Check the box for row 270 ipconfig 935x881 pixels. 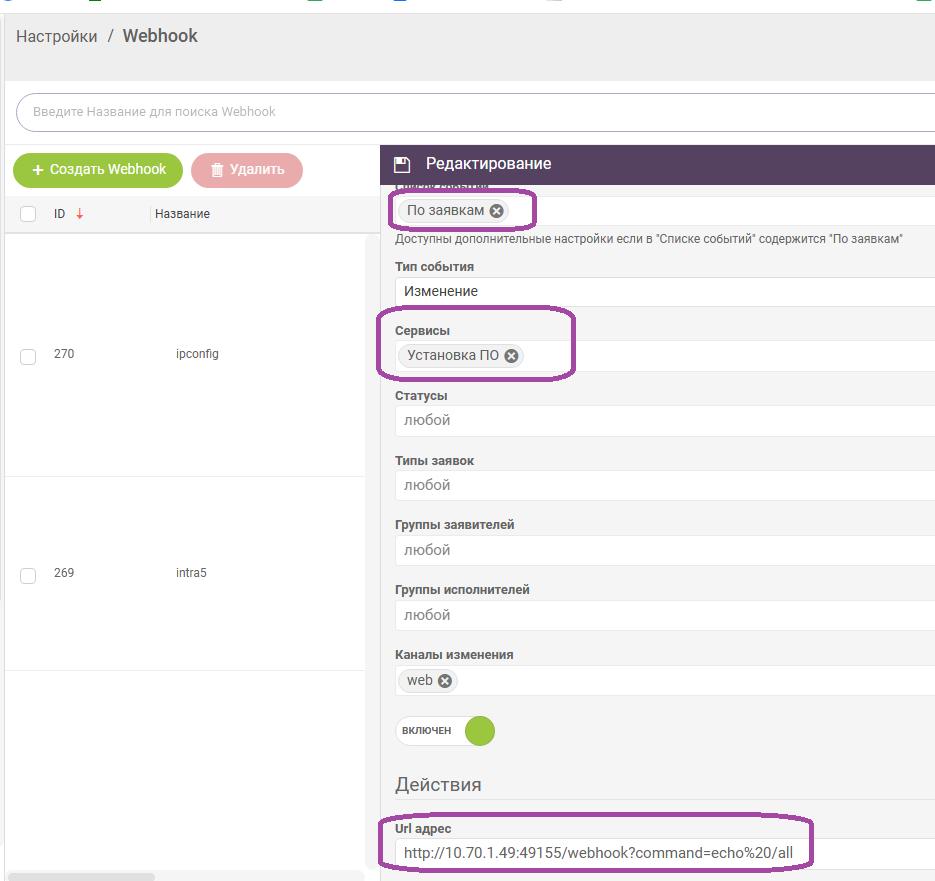(x=28, y=356)
